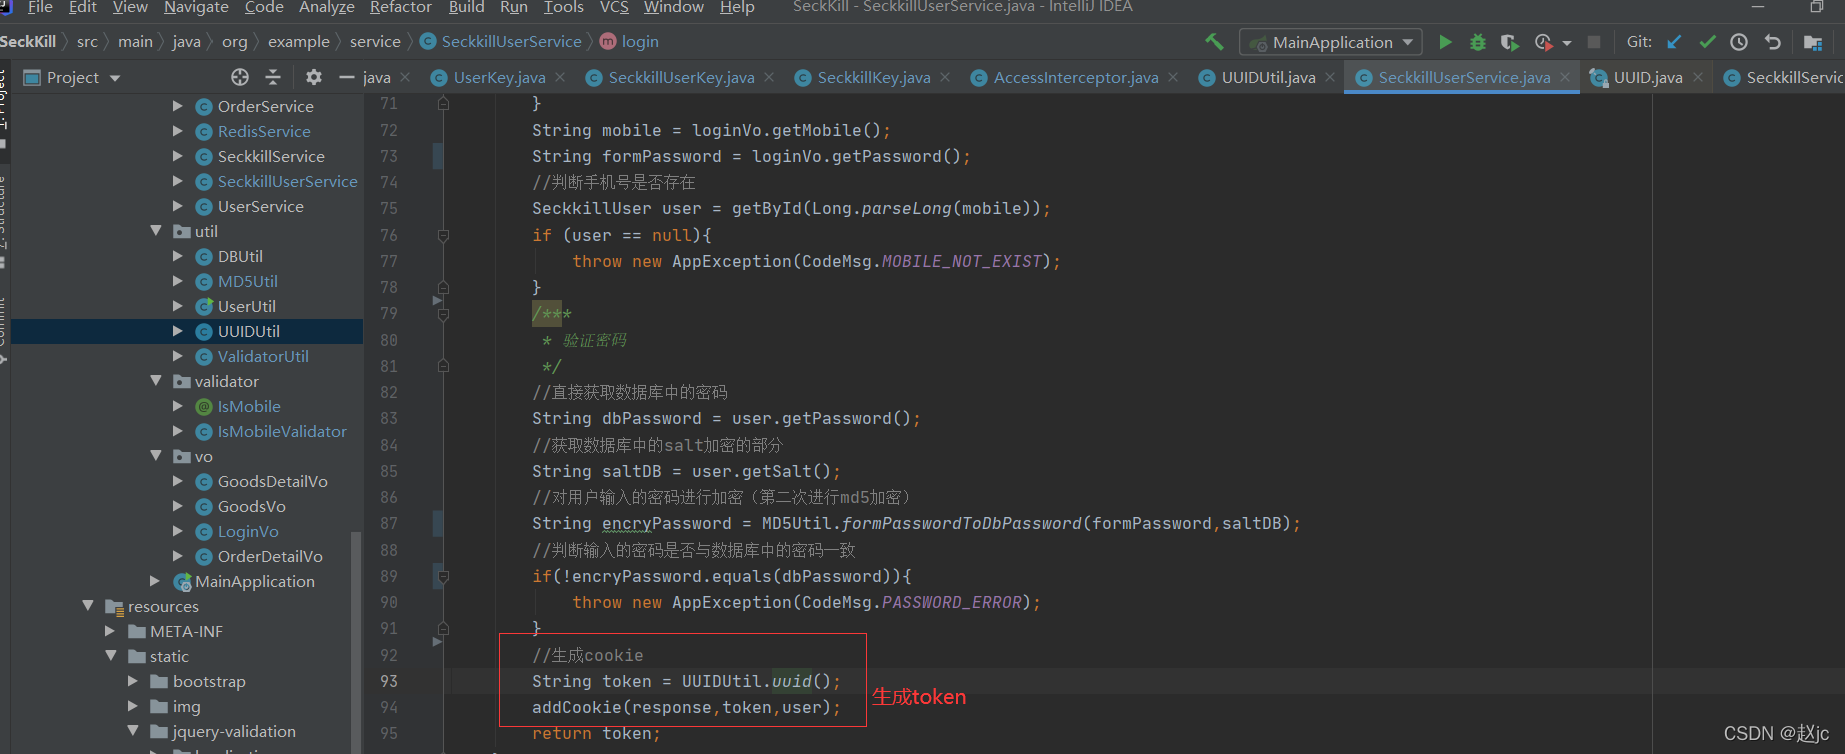Fold the if block at line 76
This screenshot has width=1845, height=754.
click(443, 235)
